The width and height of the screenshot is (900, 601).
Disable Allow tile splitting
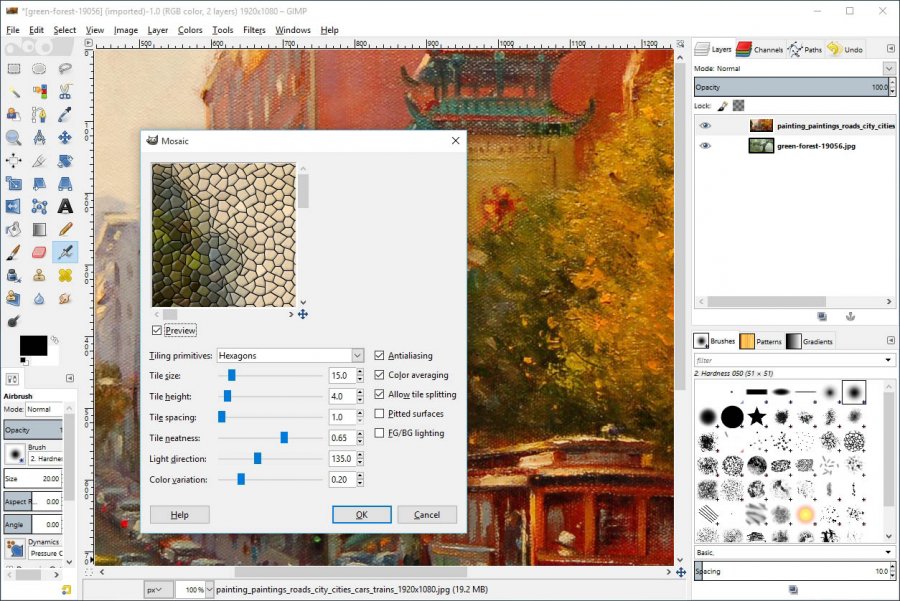pos(379,394)
